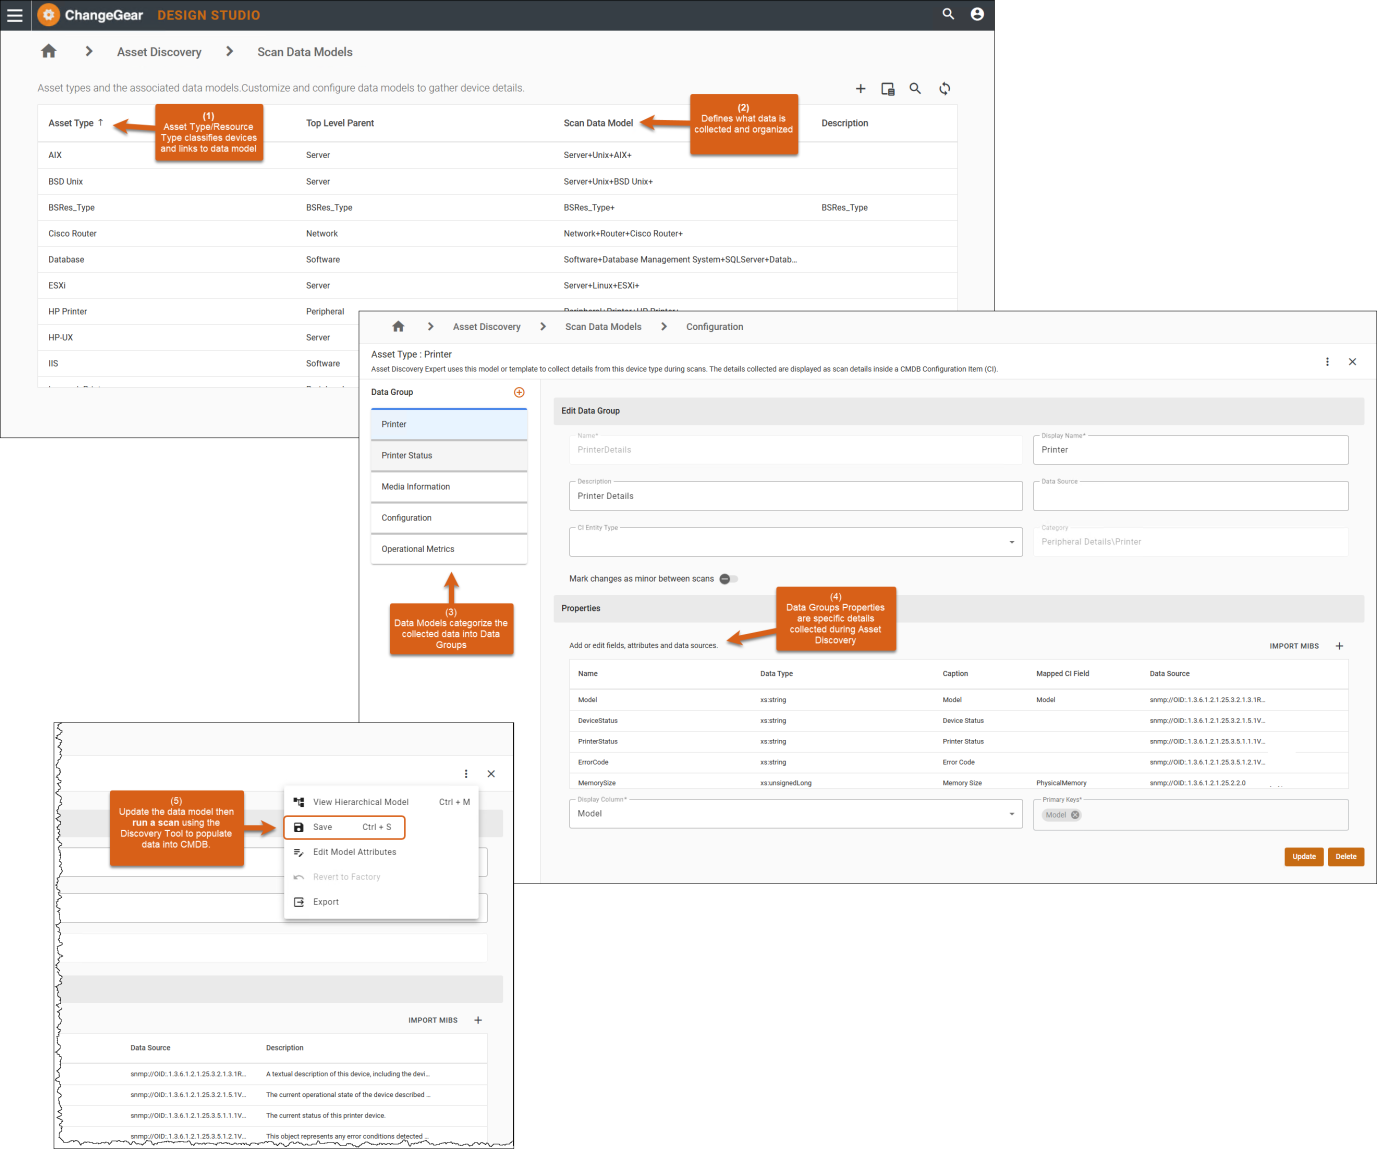
Task: Choose Edit Model Attributes menu item
Action: [354, 852]
